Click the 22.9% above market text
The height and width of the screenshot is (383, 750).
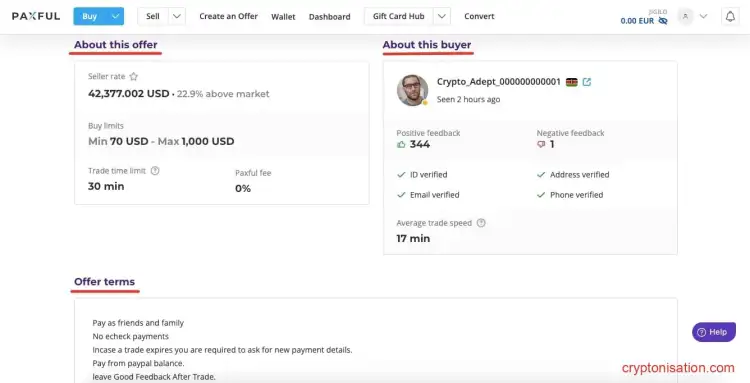(223, 94)
